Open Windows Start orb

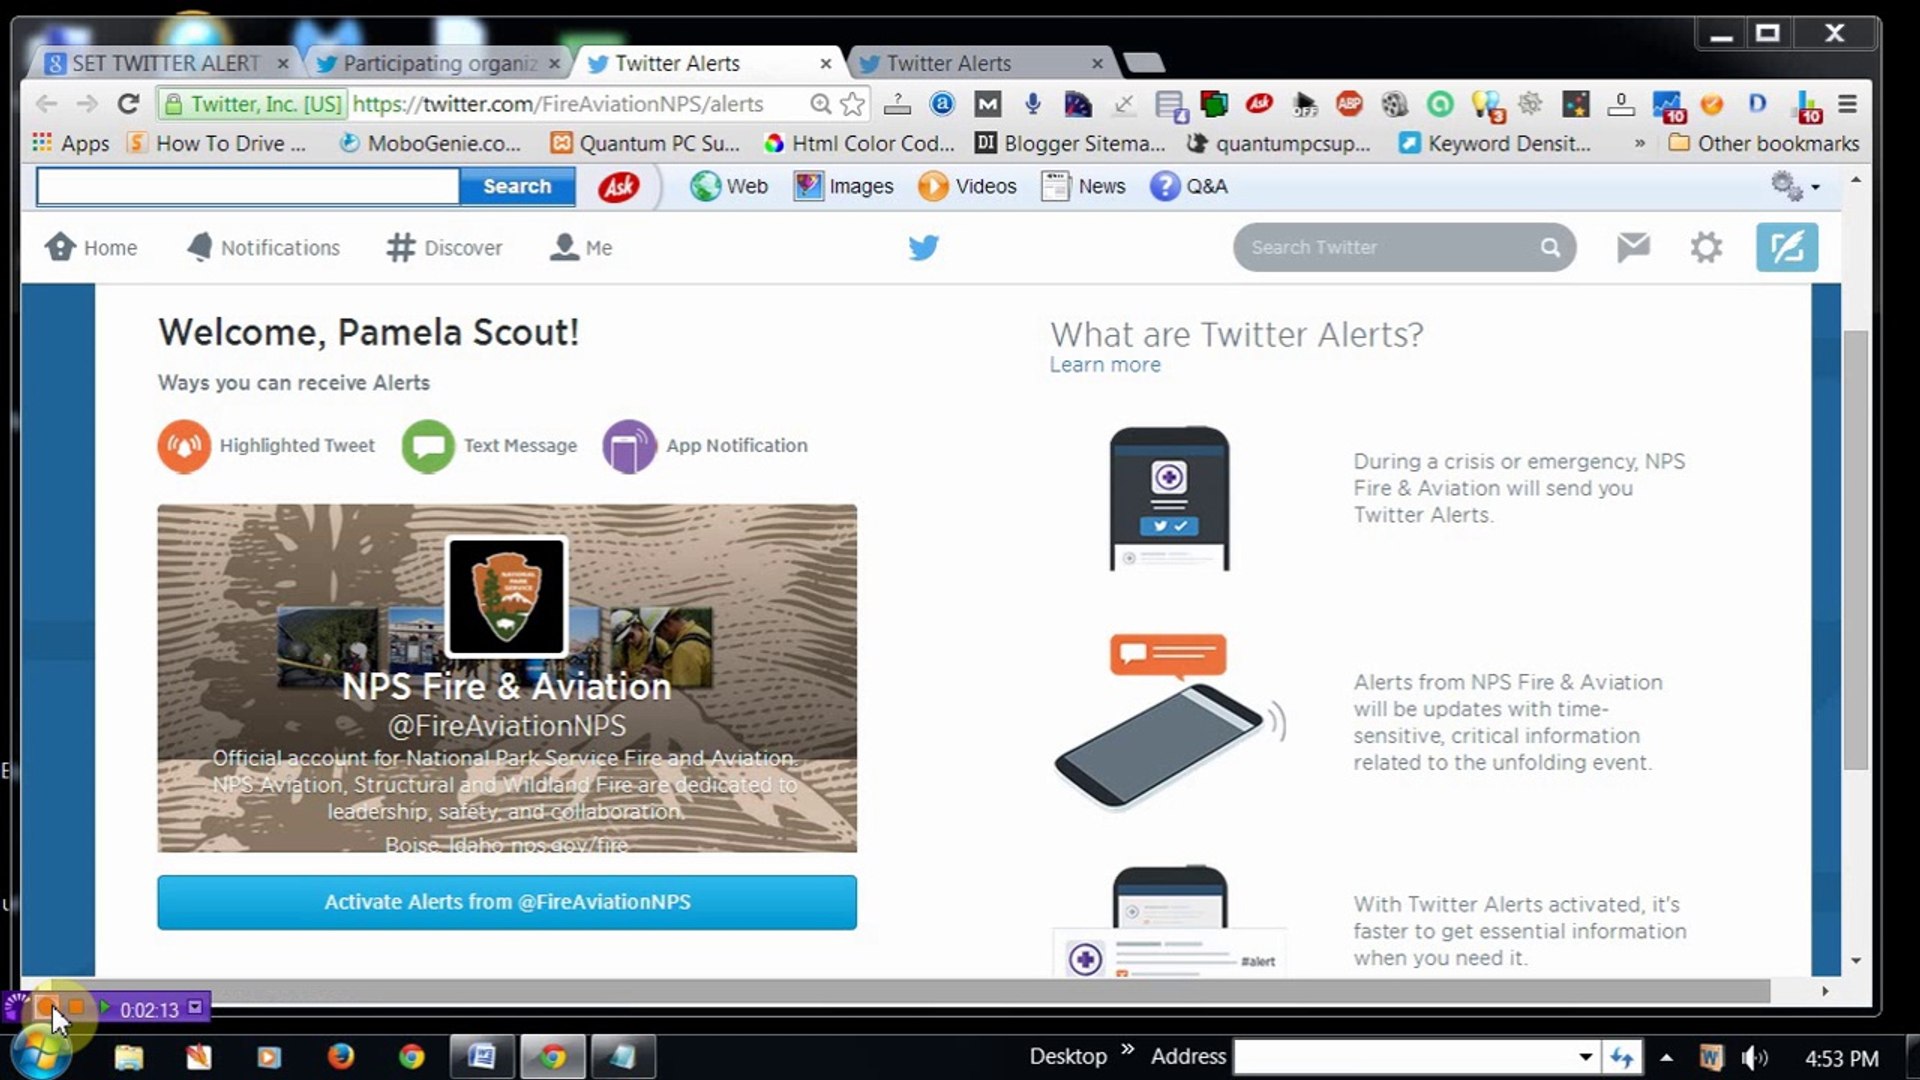pos(40,1055)
